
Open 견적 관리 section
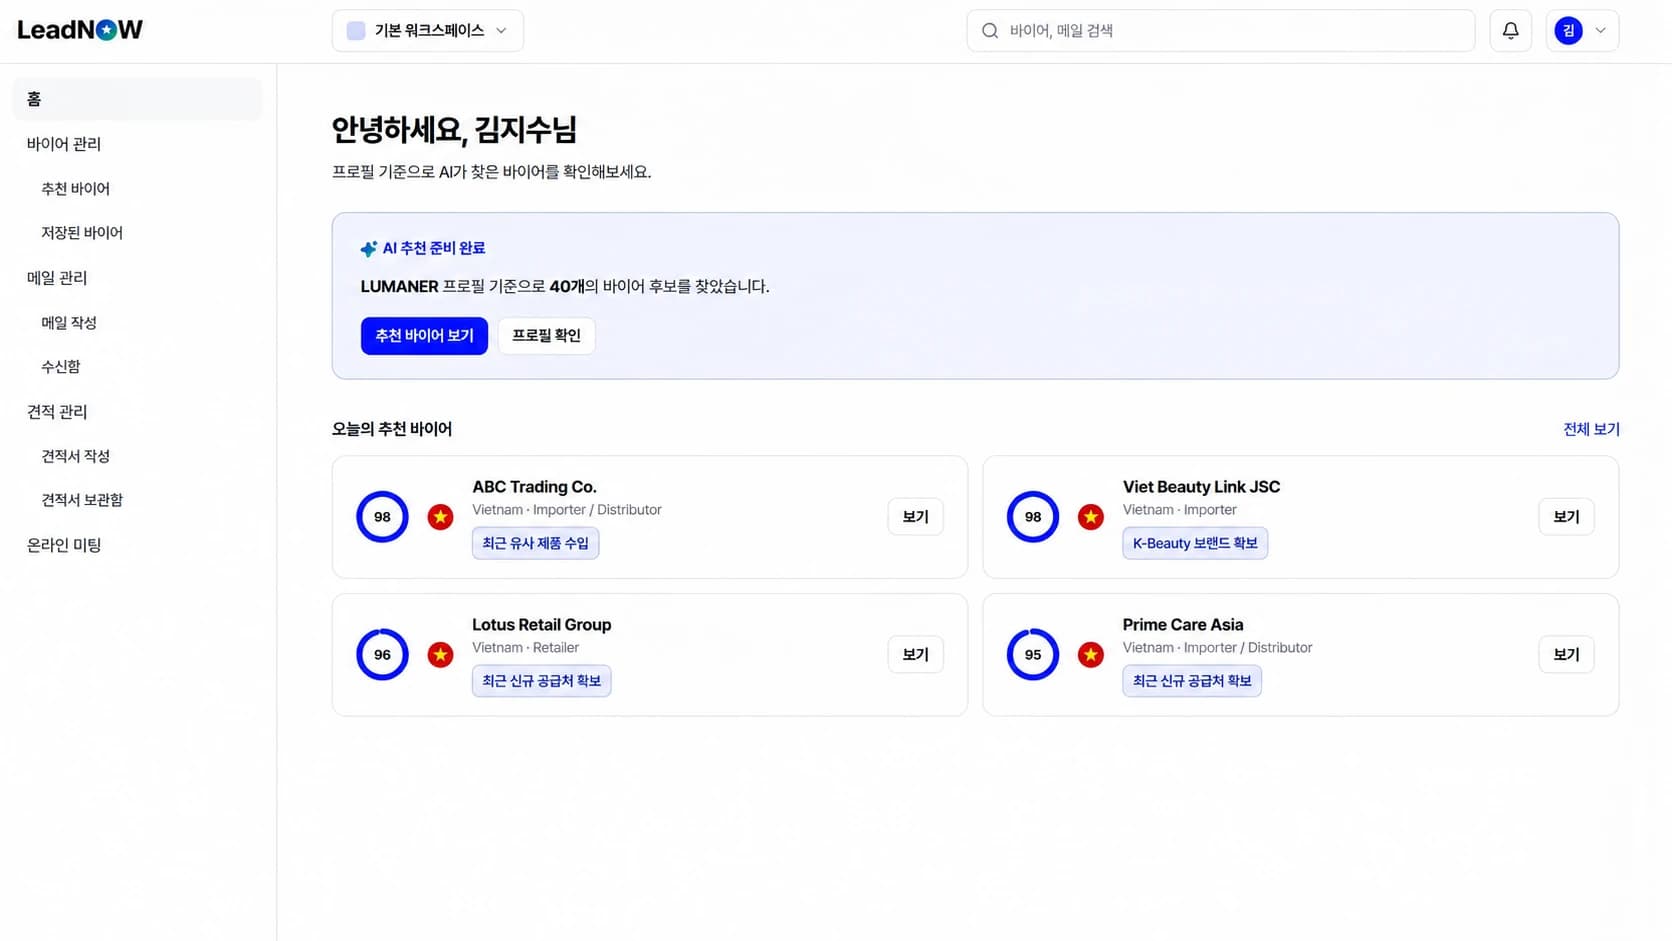57,412
